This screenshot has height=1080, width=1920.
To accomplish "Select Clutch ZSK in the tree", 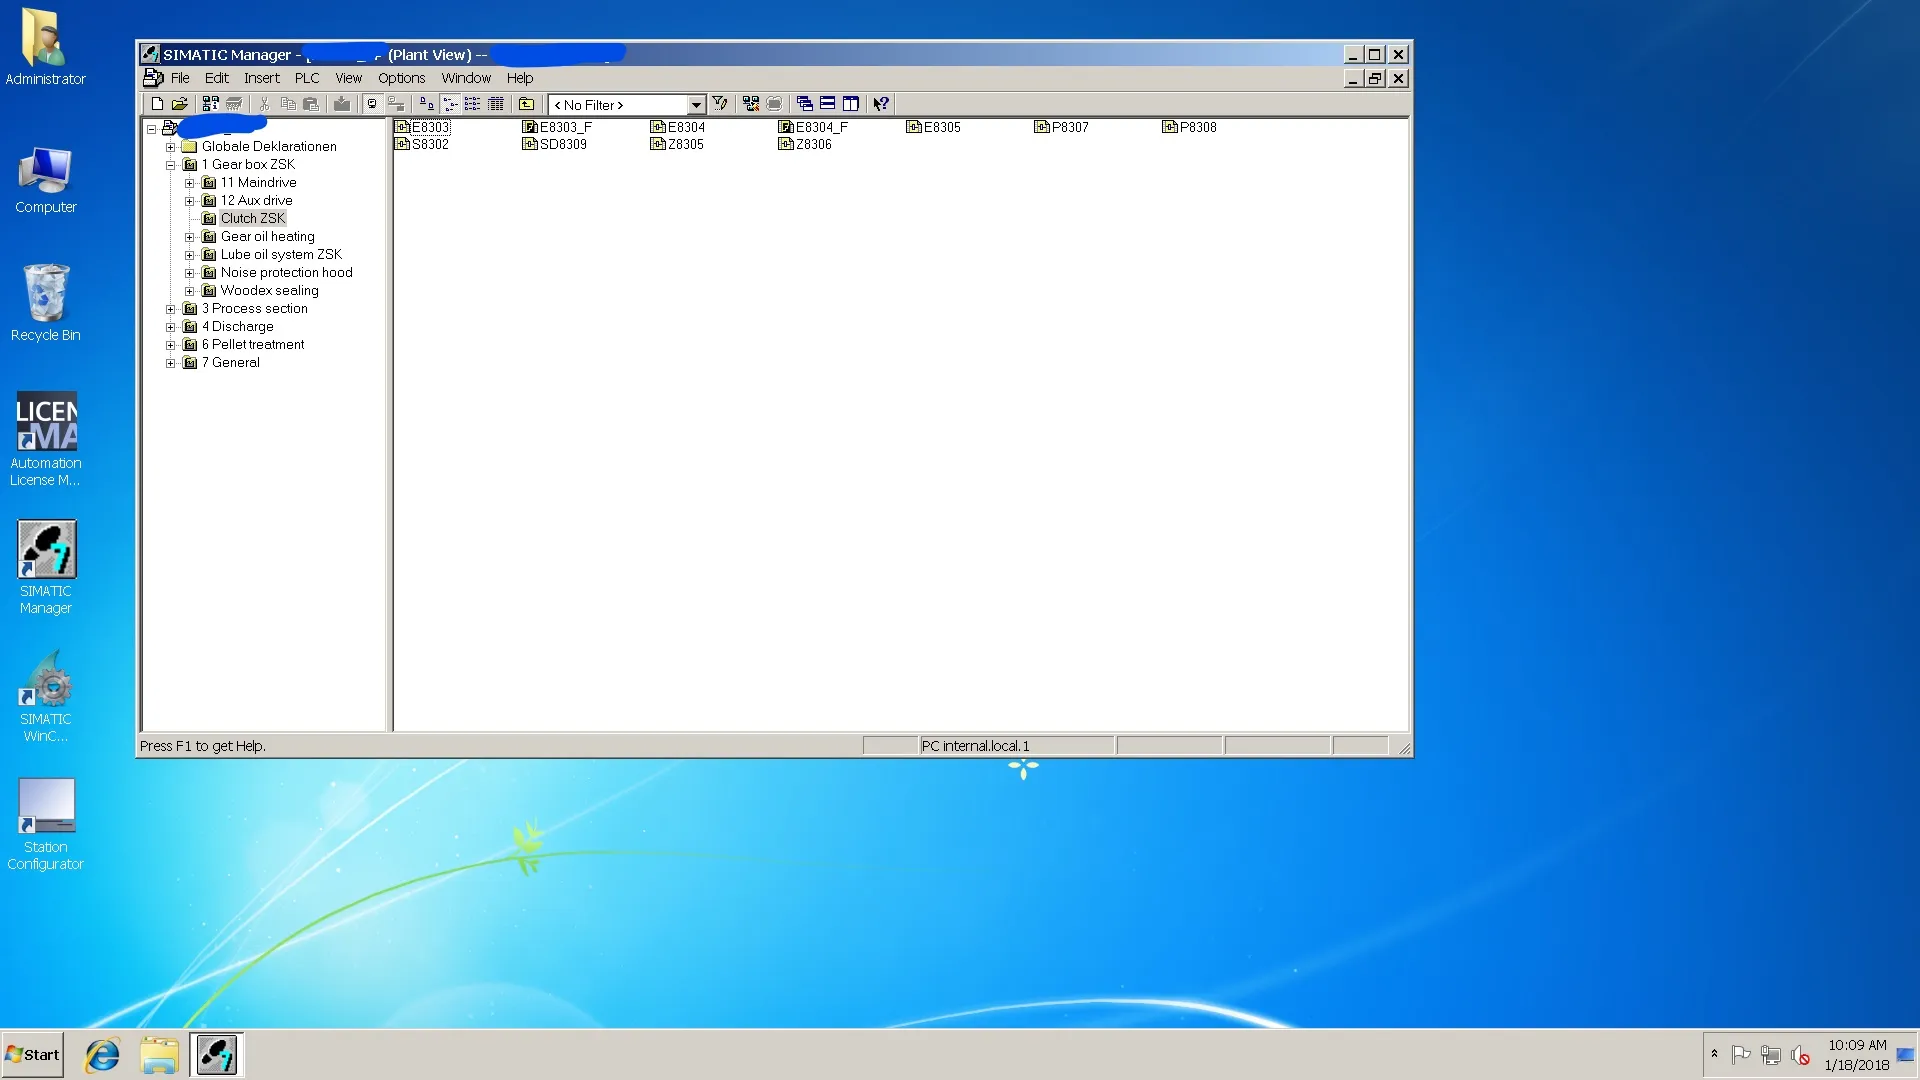I will coord(253,218).
